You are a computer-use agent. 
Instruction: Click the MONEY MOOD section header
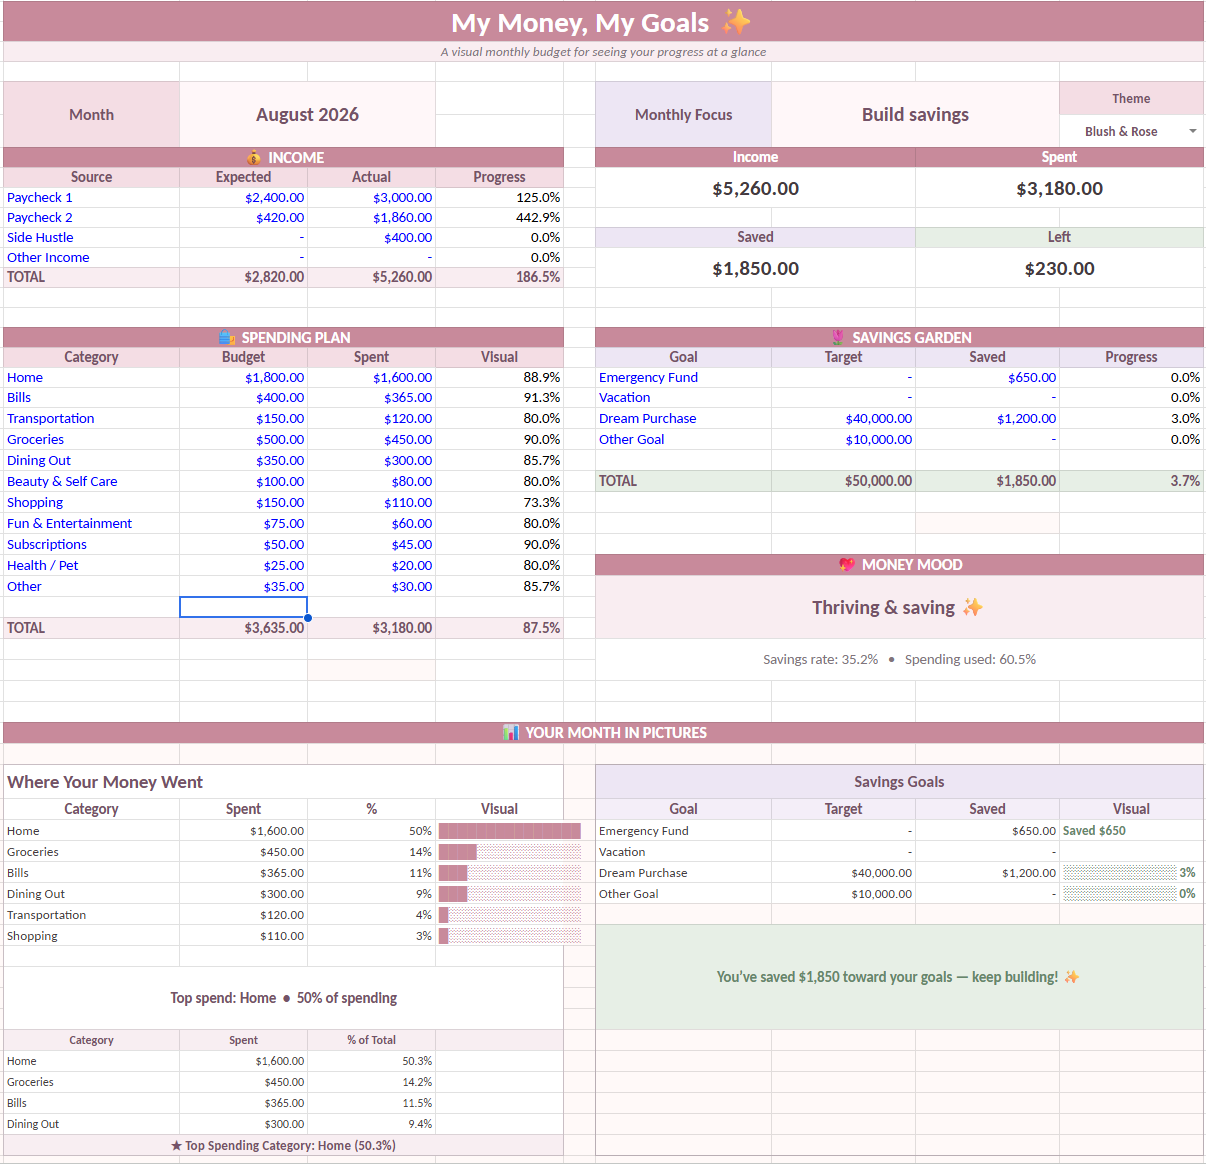[899, 565]
